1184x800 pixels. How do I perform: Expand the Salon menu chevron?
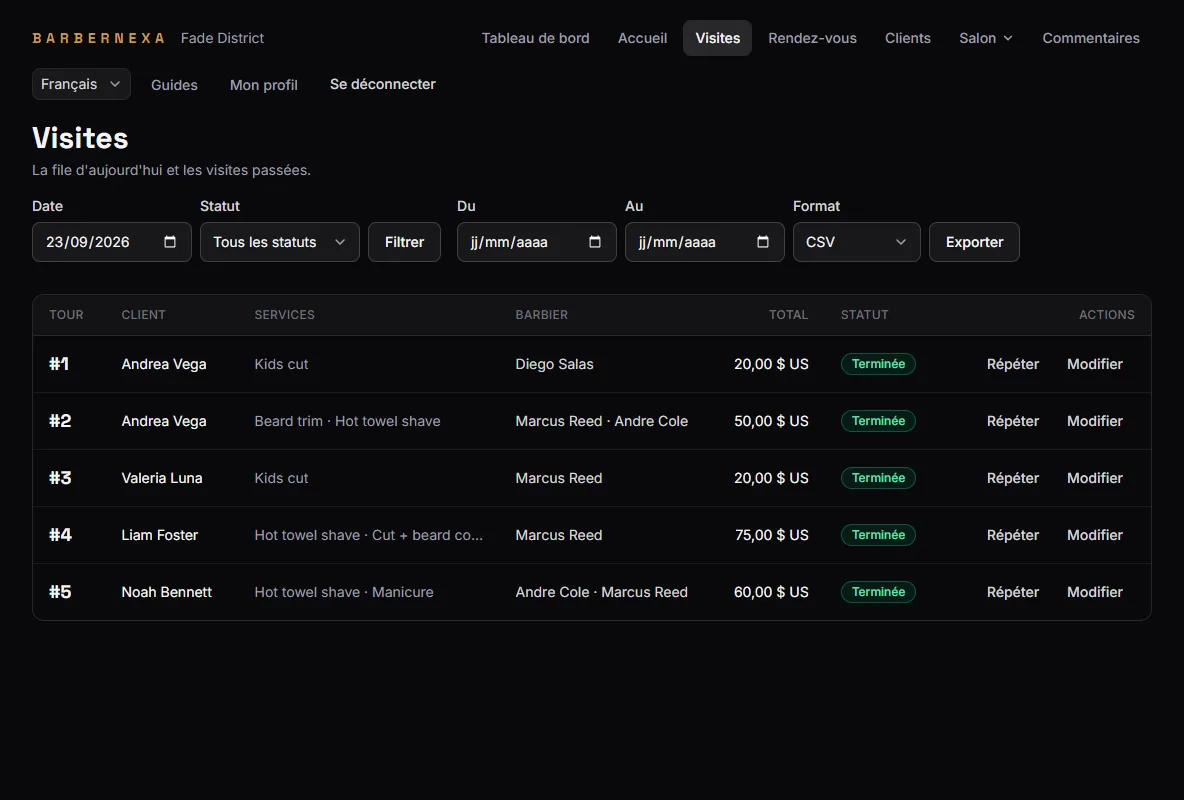(1008, 38)
